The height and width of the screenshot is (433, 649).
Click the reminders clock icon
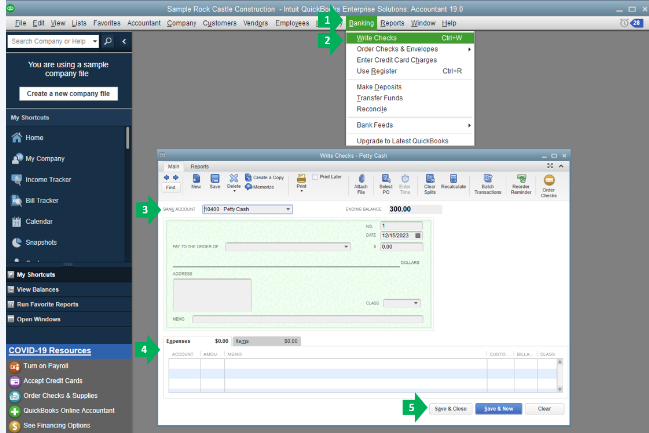point(624,23)
